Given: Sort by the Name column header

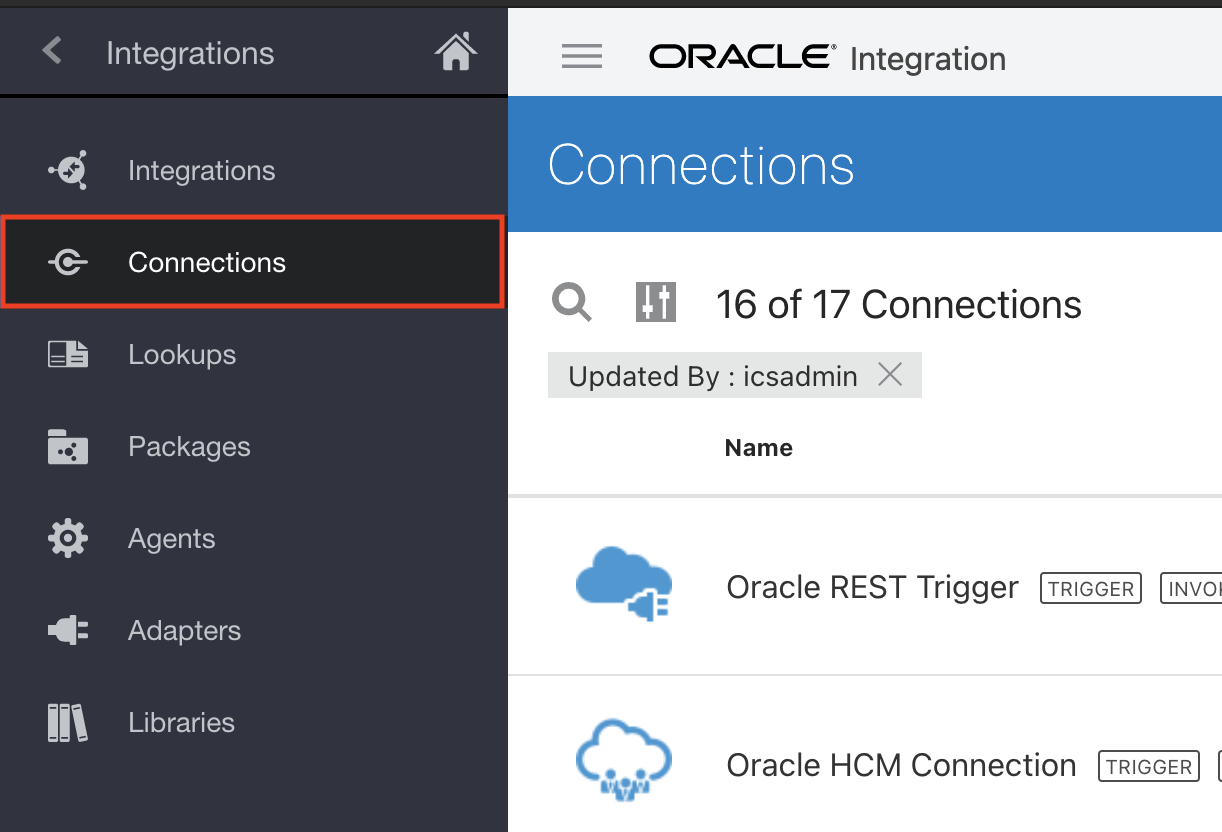Looking at the screenshot, I should [758, 448].
